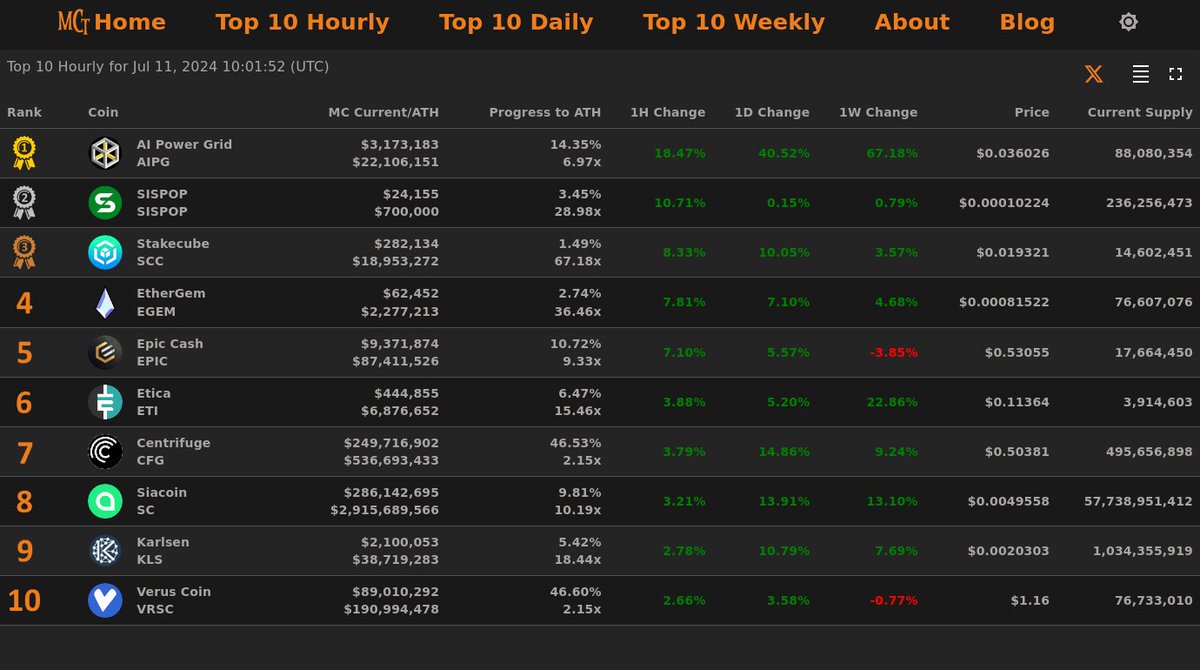
Task: Open the SISPOP coin name link
Action: tap(162, 194)
